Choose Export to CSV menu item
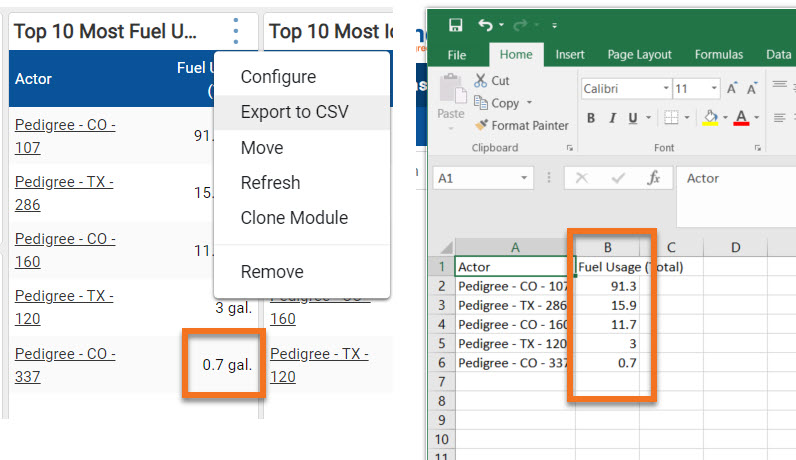This screenshot has height=460, width=796. pyautogui.click(x=302, y=112)
